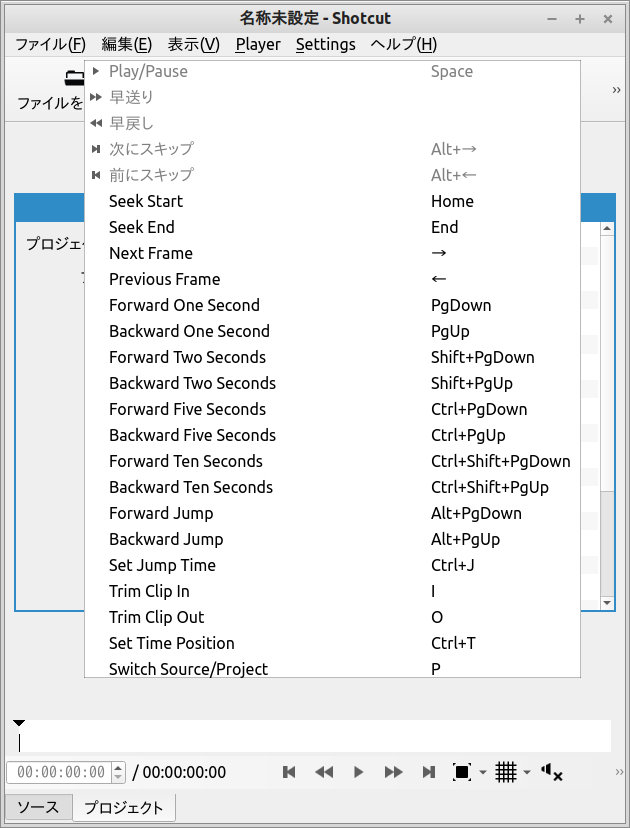This screenshot has width=630, height=828.
Task: Open the Settings menu
Action: point(325,44)
